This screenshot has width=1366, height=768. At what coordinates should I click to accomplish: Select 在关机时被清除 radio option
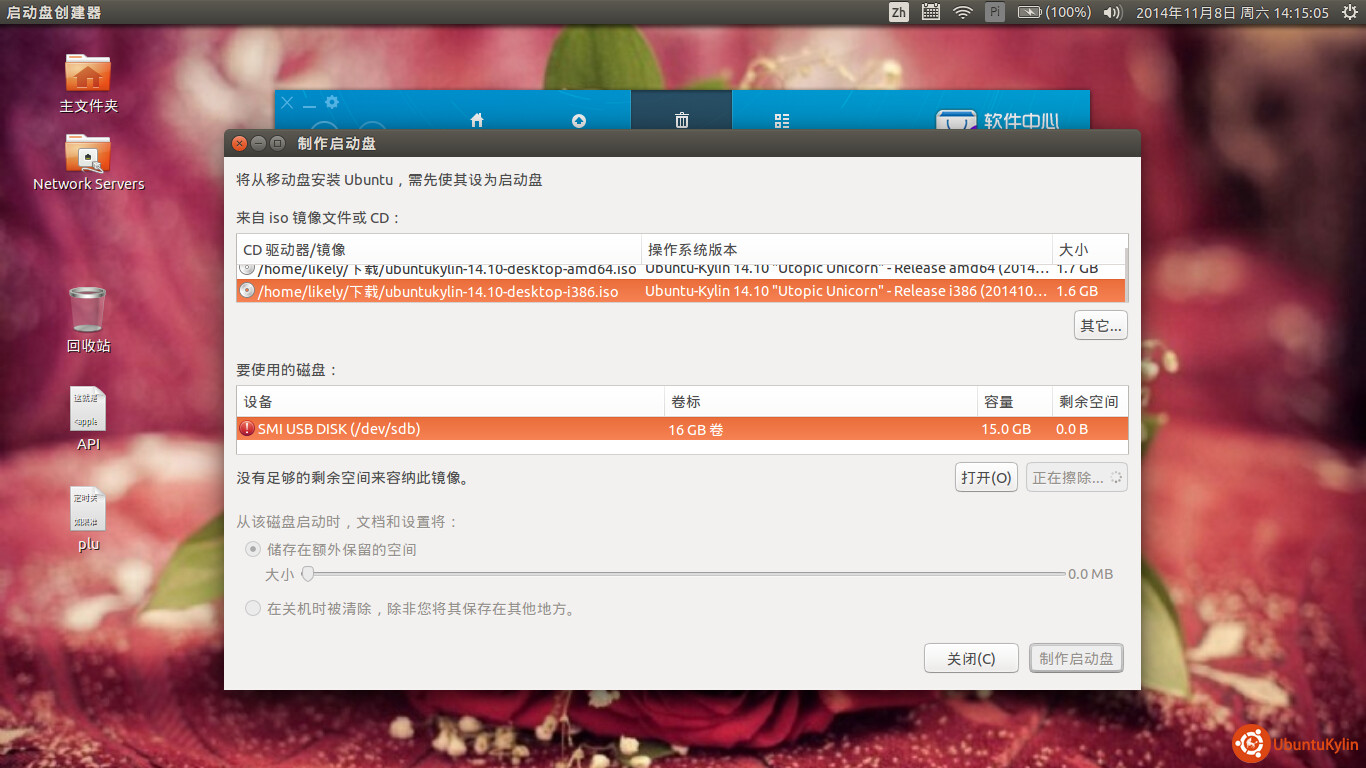(253, 608)
